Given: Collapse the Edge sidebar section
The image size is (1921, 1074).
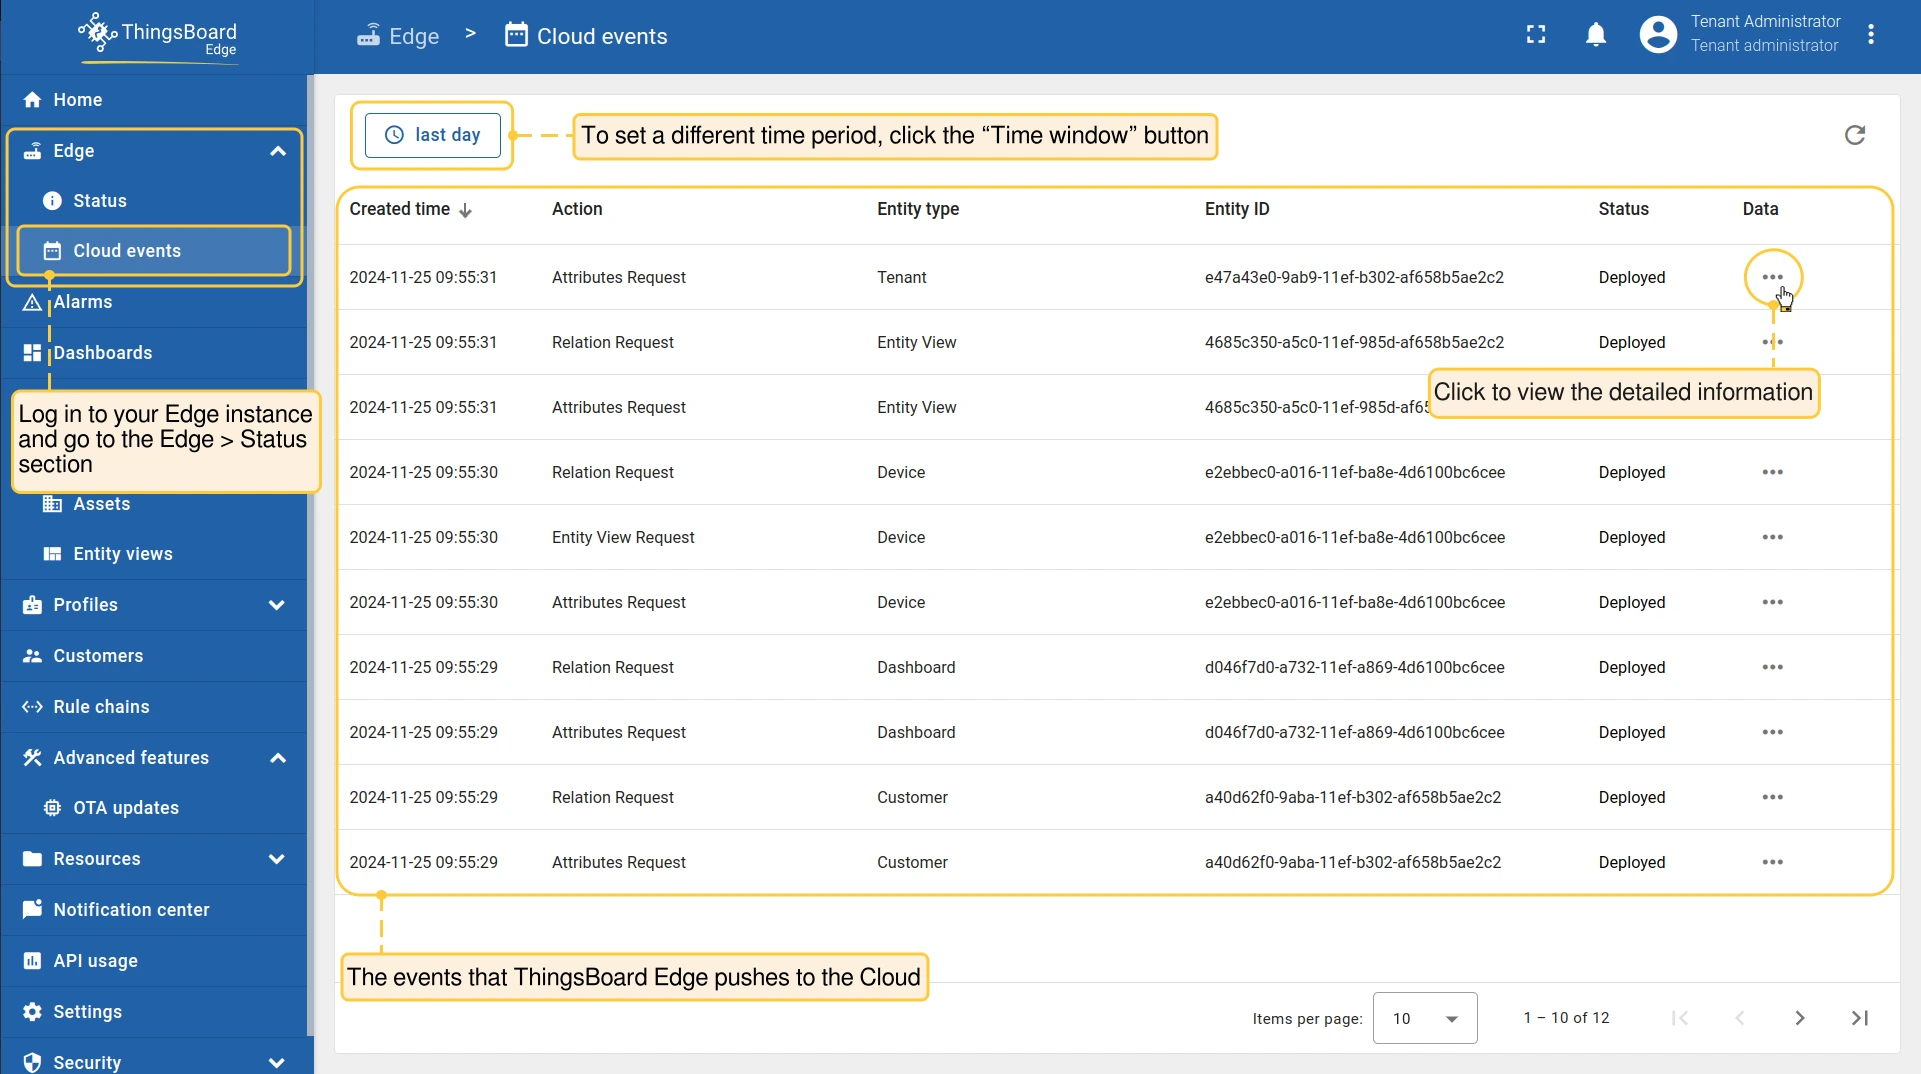Looking at the screenshot, I should (278, 151).
